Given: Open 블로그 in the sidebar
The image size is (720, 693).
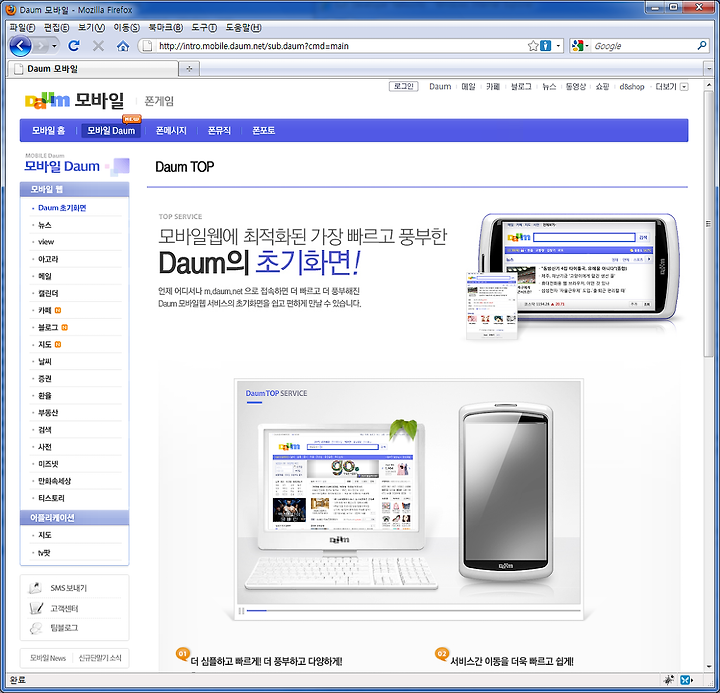Looking at the screenshot, I should click(48, 327).
